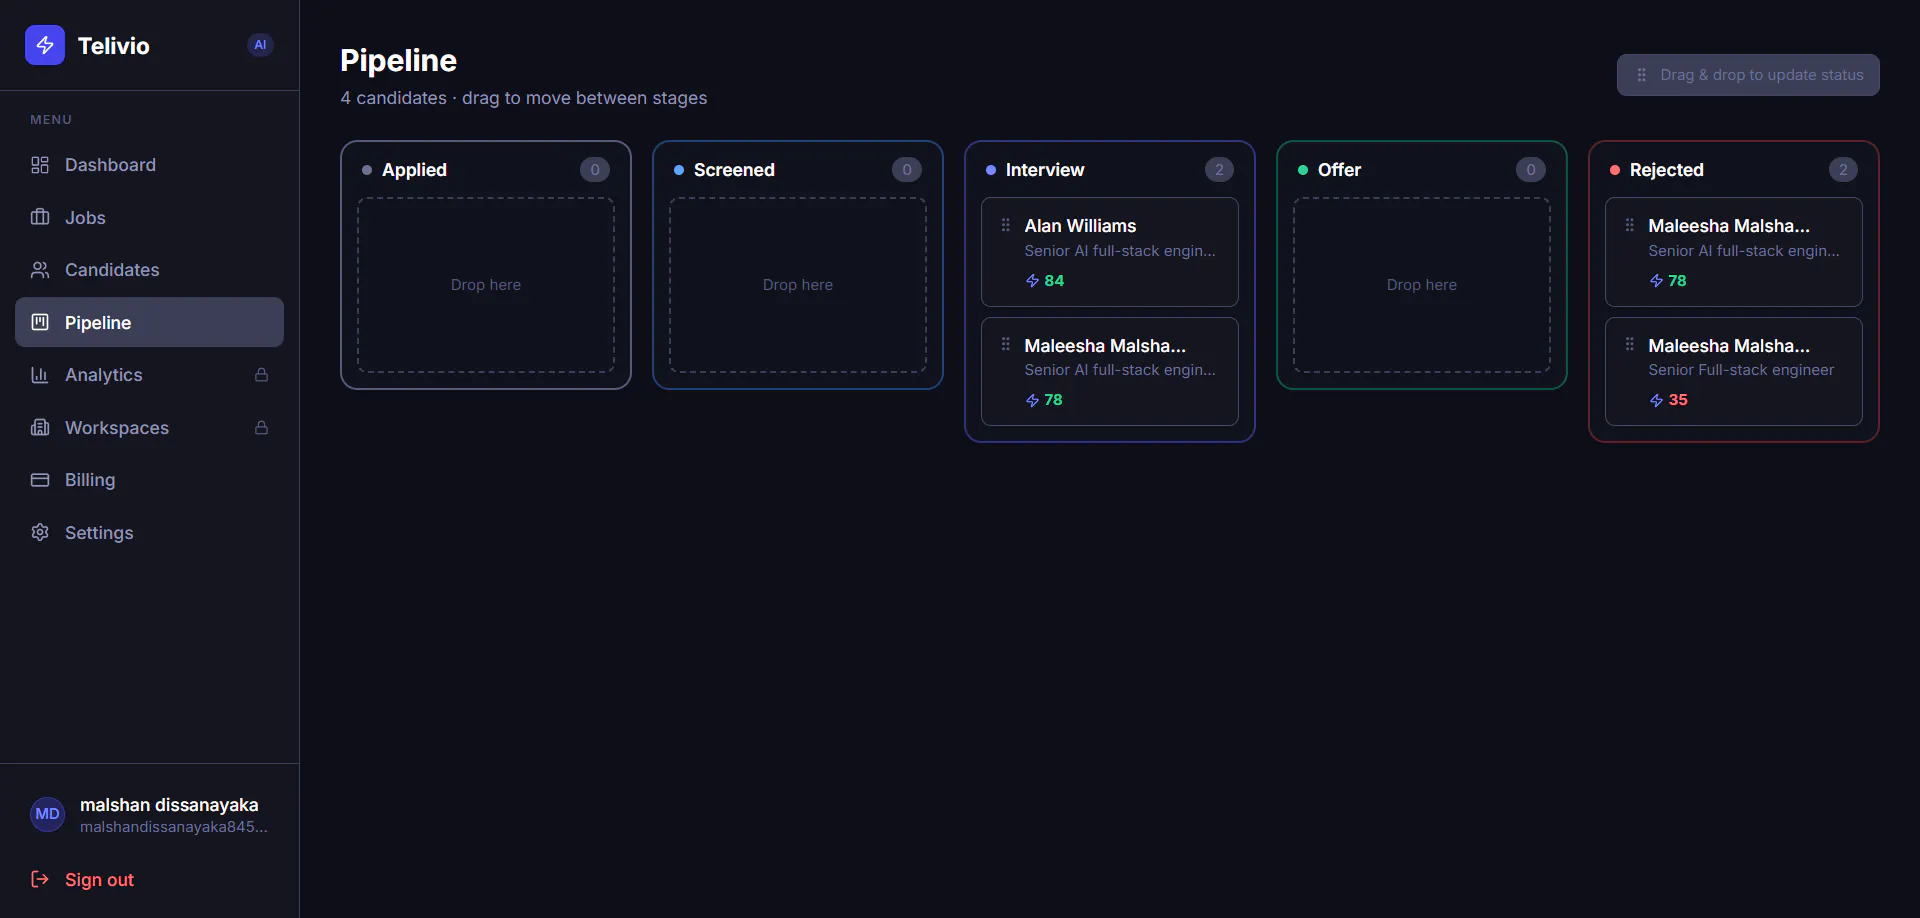This screenshot has width=1920, height=918.
Task: Click the Rejected column header title
Action: click(x=1667, y=170)
